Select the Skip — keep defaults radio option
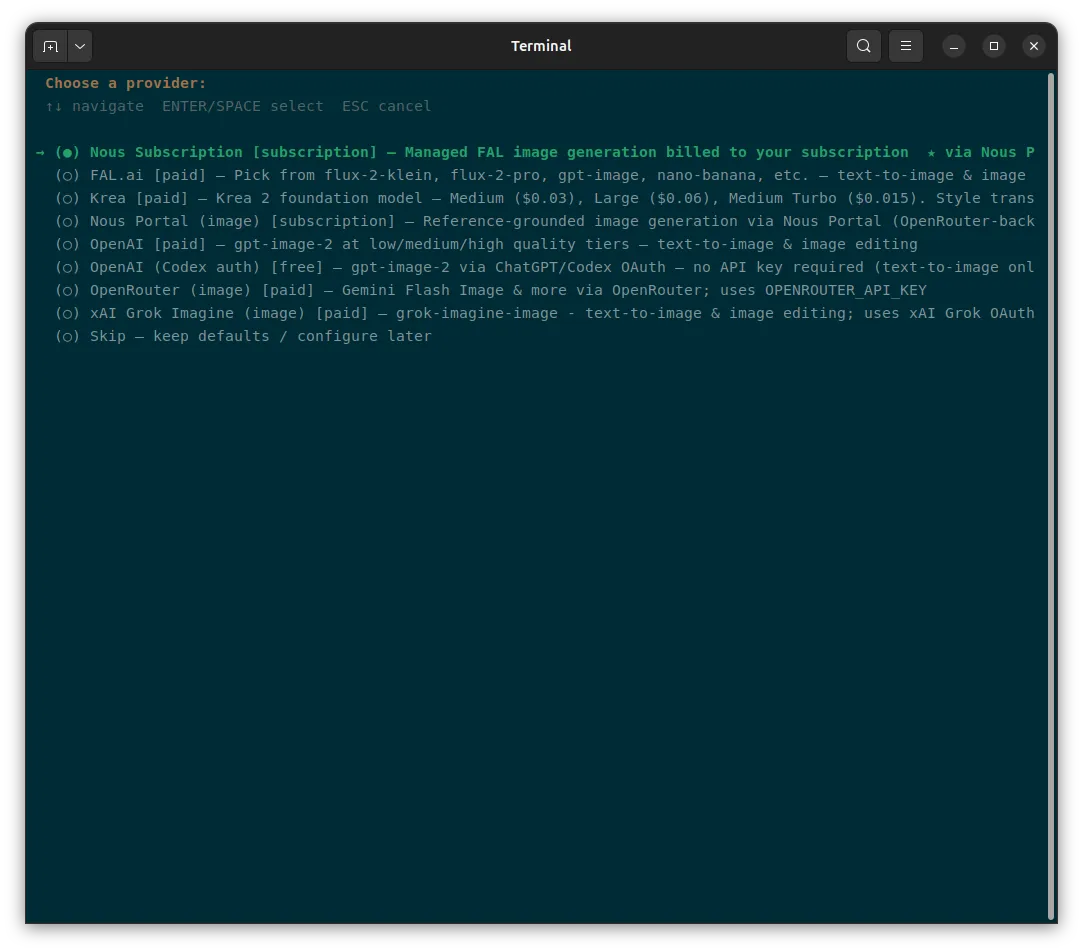This screenshot has height=952, width=1083. coord(67,336)
